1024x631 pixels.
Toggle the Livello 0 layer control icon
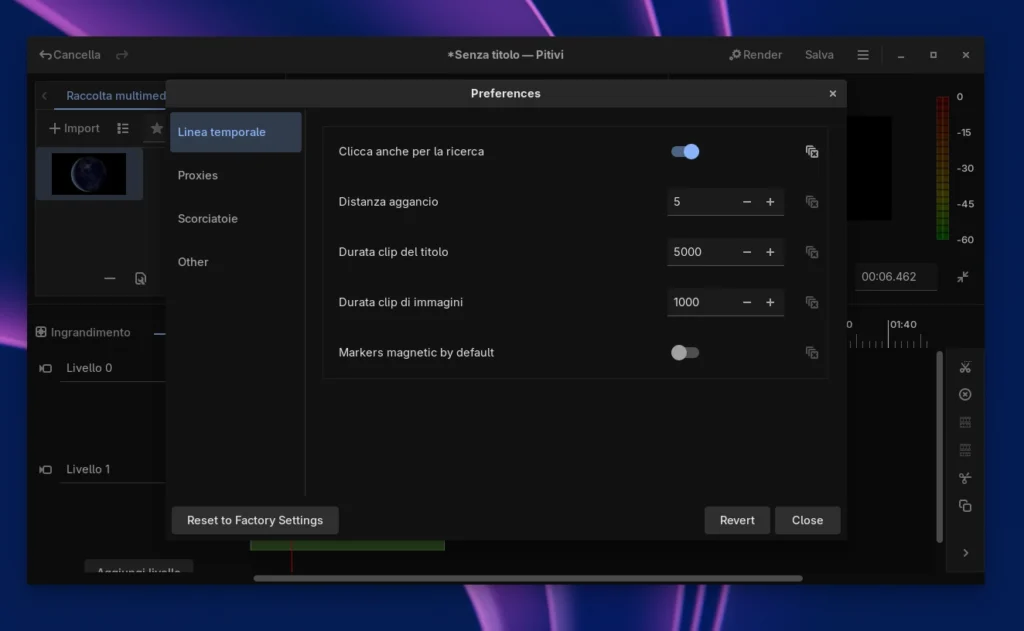pyautogui.click(x=45, y=369)
